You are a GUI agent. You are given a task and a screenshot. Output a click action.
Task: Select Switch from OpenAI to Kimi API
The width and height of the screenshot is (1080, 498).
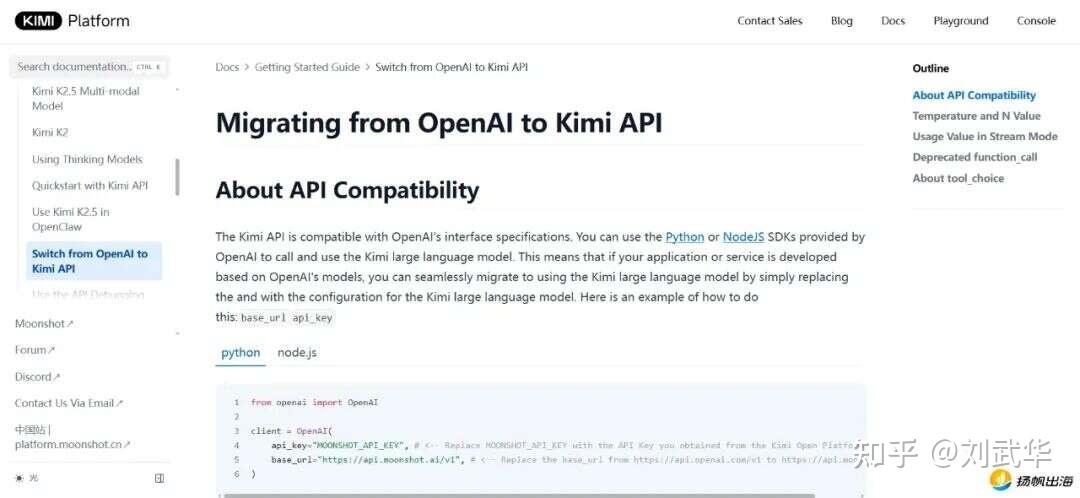pos(94,260)
